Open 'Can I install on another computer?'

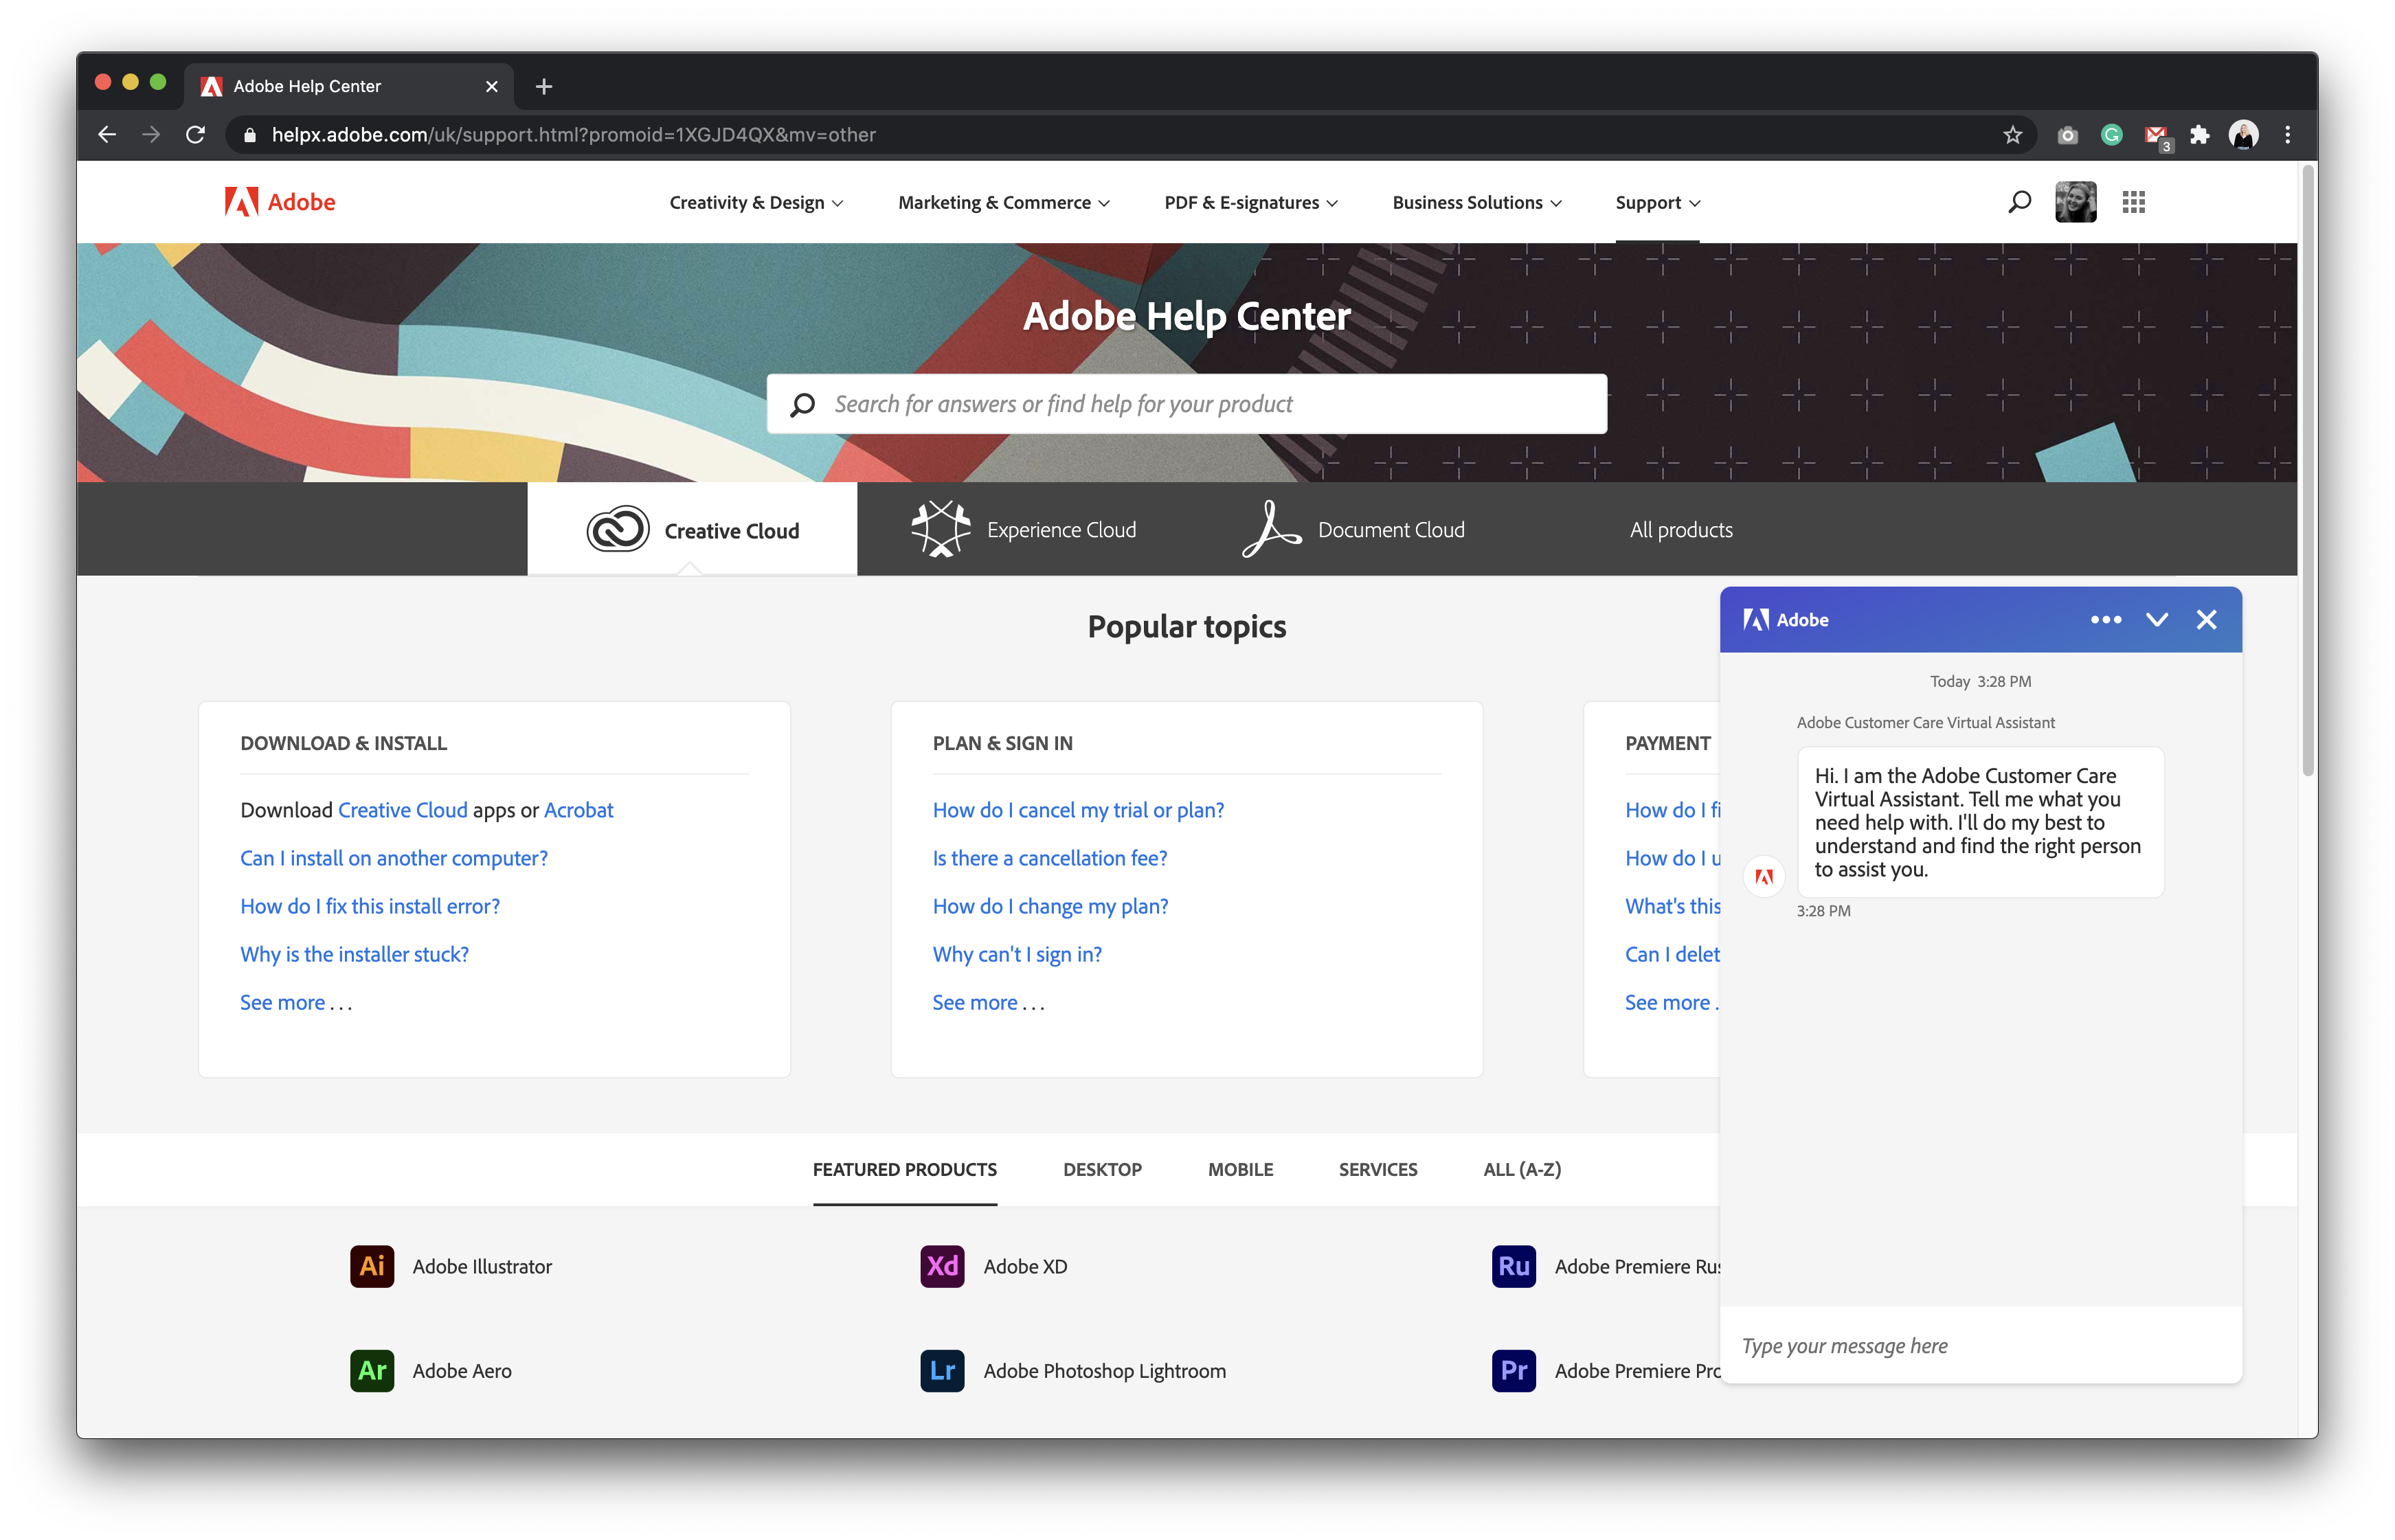[x=394, y=858]
